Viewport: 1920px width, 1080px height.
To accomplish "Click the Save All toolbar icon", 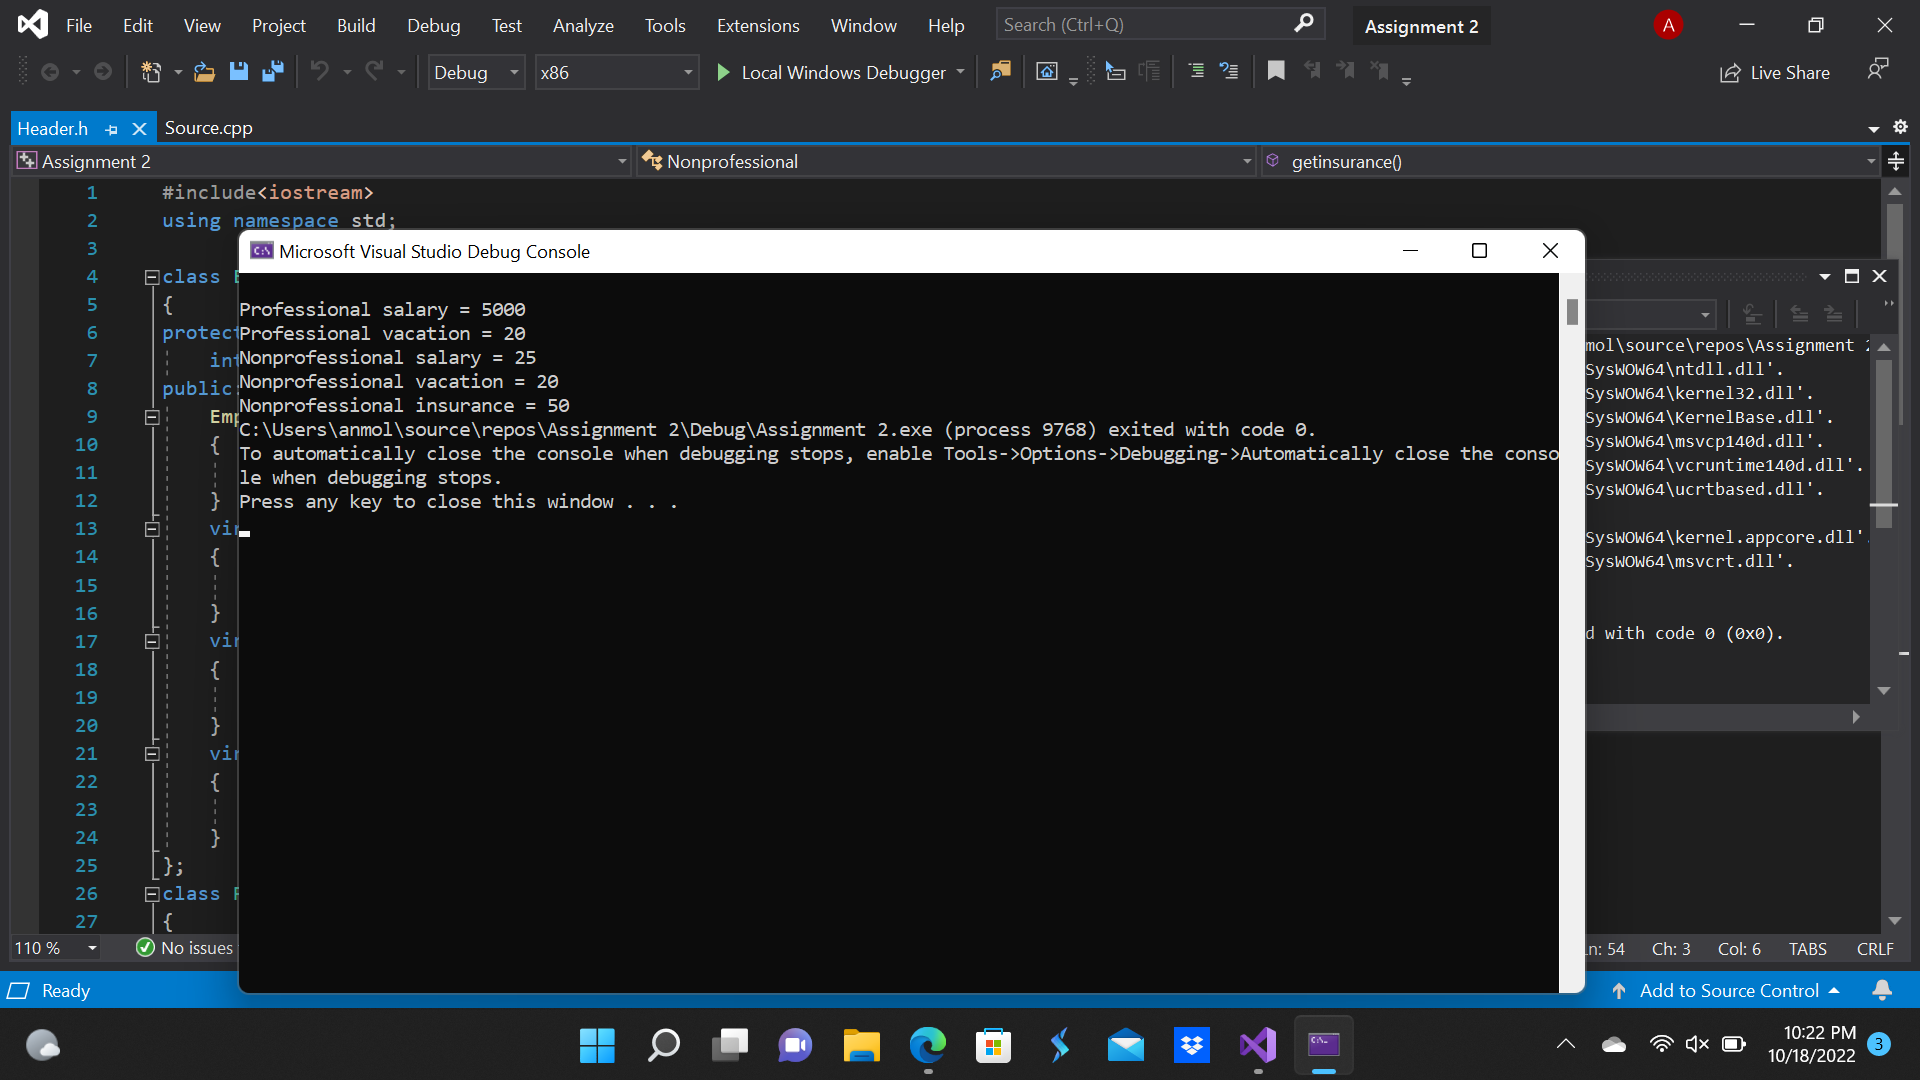I will tap(272, 72).
